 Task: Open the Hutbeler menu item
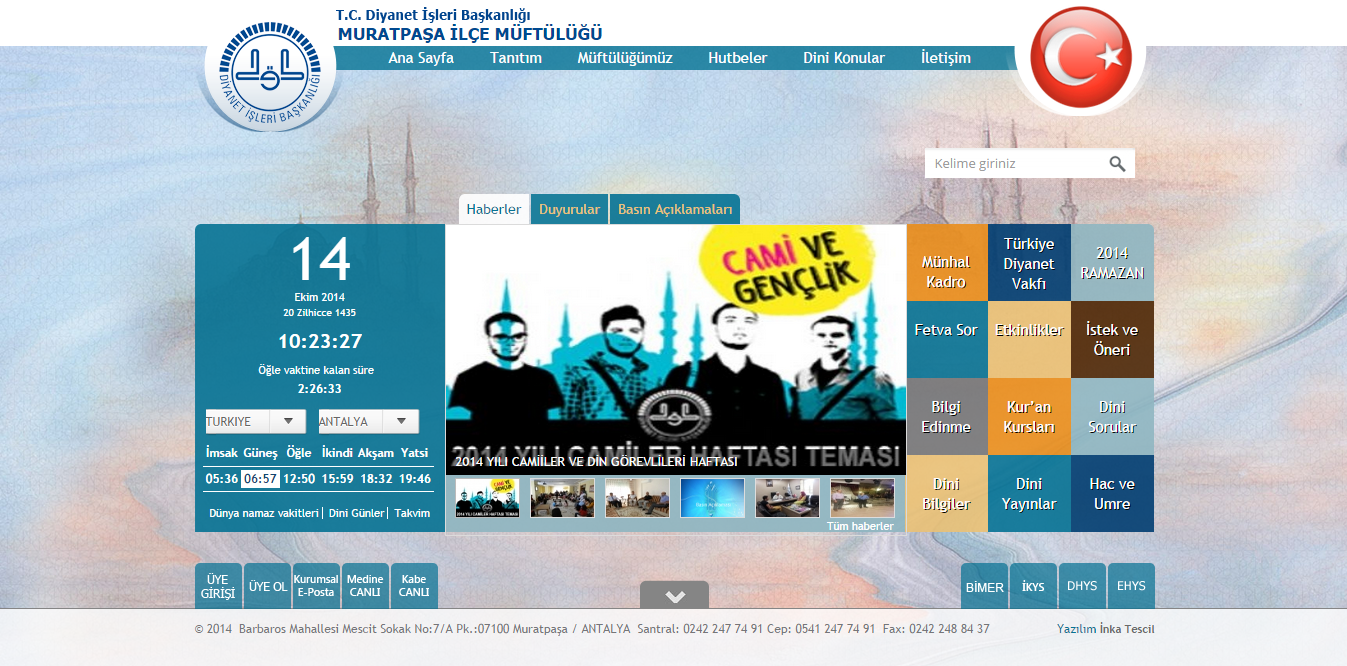[737, 58]
